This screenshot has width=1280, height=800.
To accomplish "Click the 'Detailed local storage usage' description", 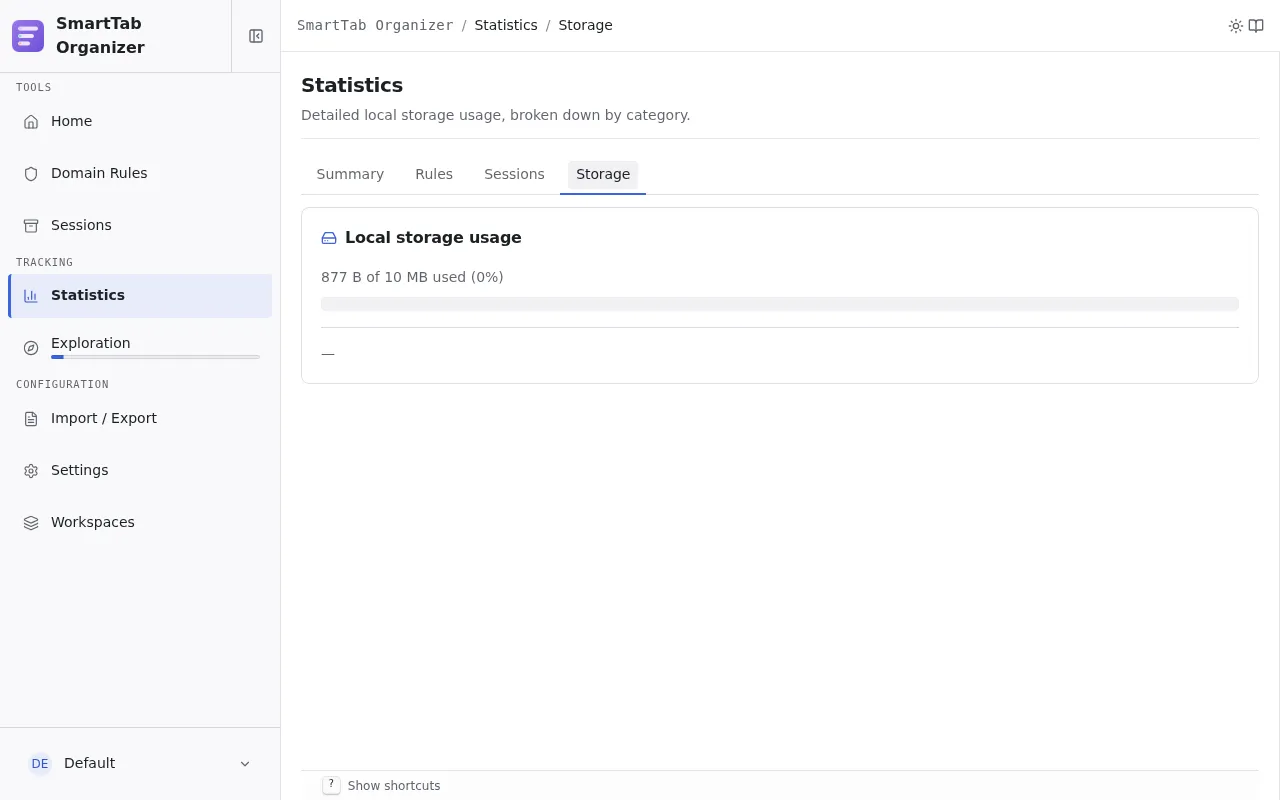I will (x=496, y=115).
